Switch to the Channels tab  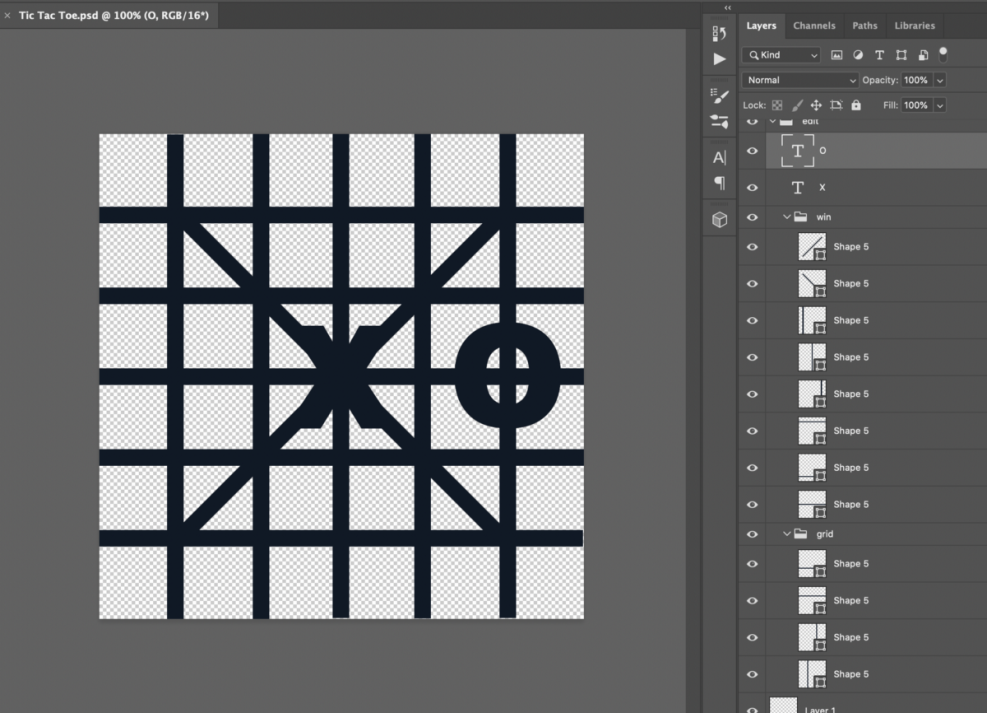click(x=814, y=26)
